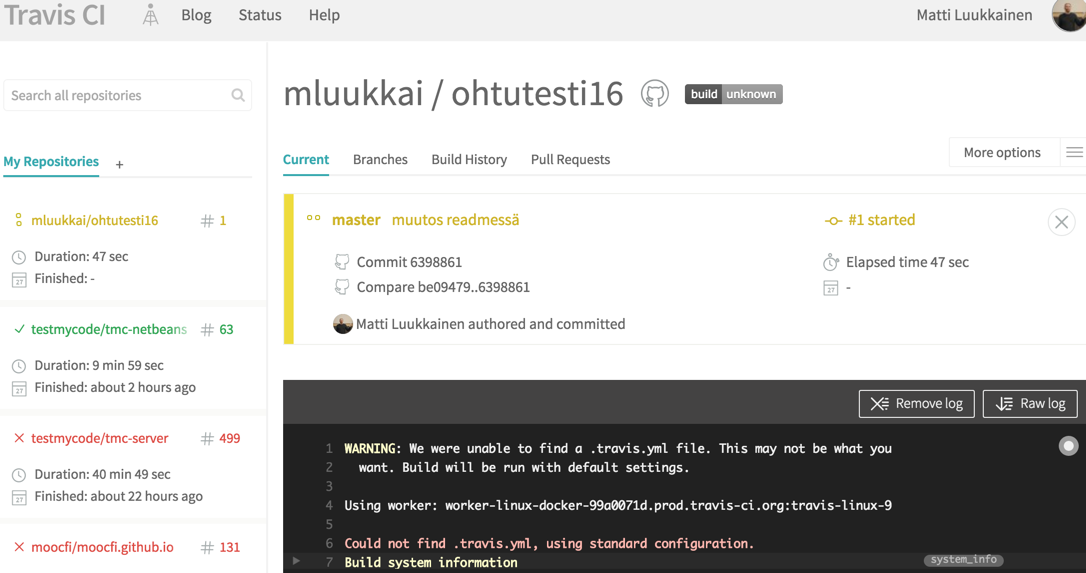Select the Current tab

point(305,159)
